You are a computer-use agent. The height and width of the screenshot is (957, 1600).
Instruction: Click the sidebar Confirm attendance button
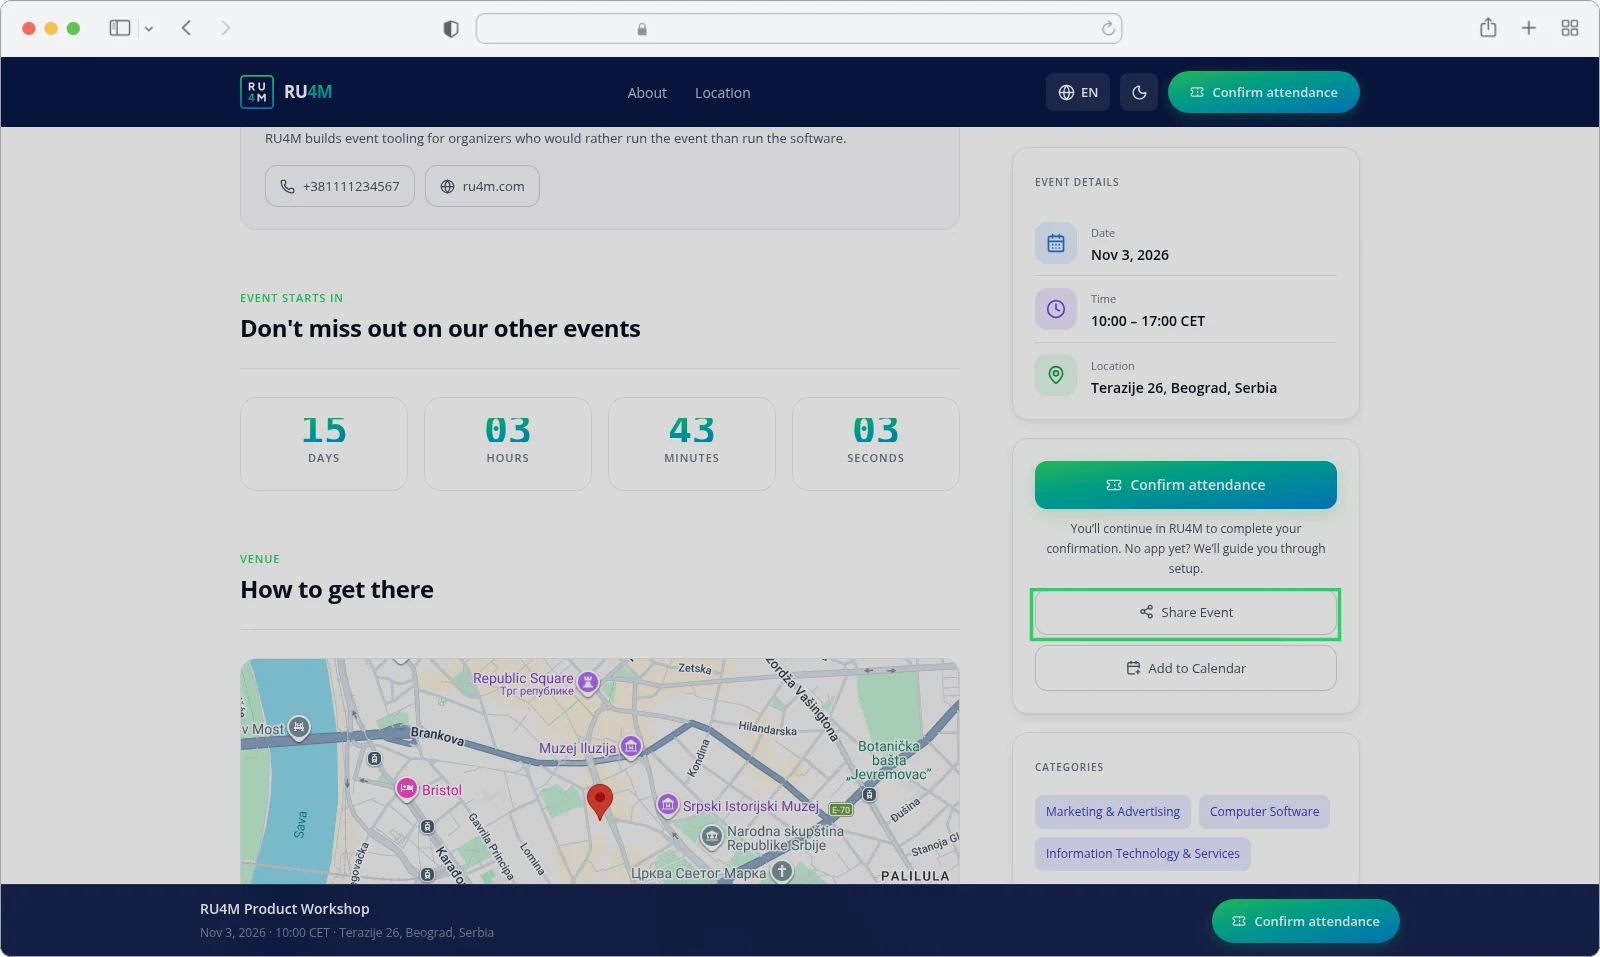[1186, 485]
